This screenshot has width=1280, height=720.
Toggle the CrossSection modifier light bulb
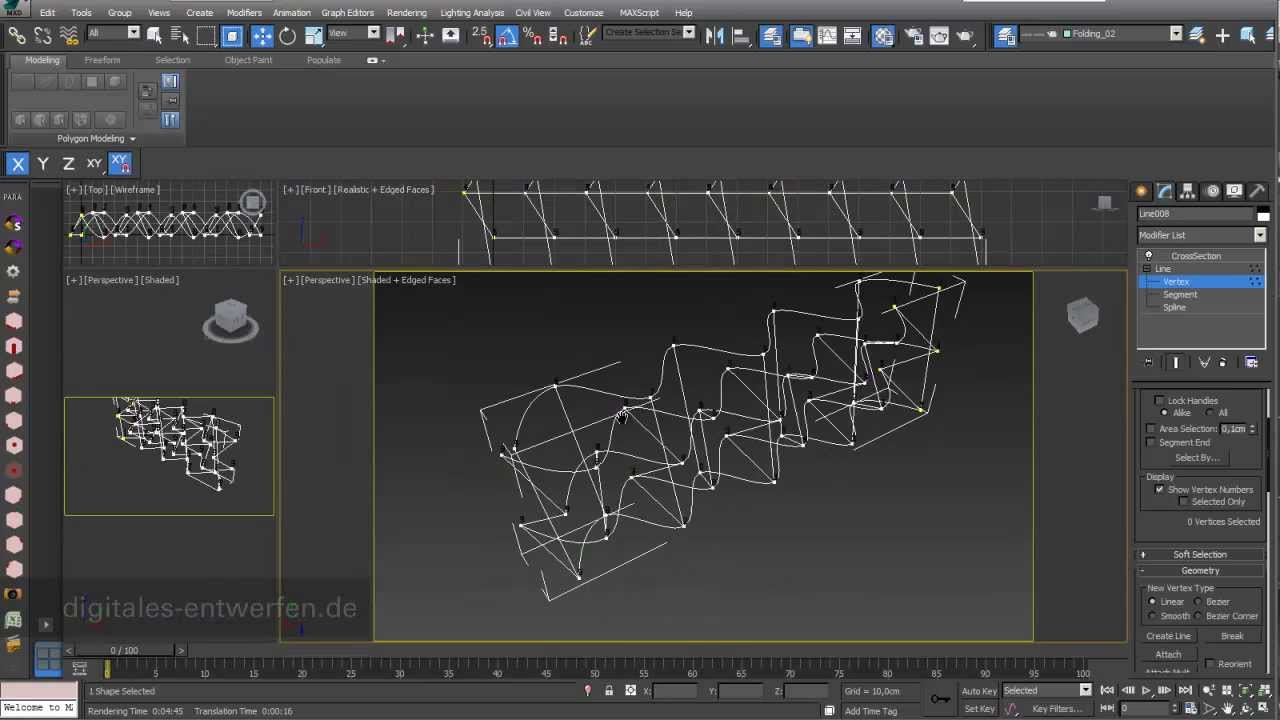click(x=1148, y=256)
